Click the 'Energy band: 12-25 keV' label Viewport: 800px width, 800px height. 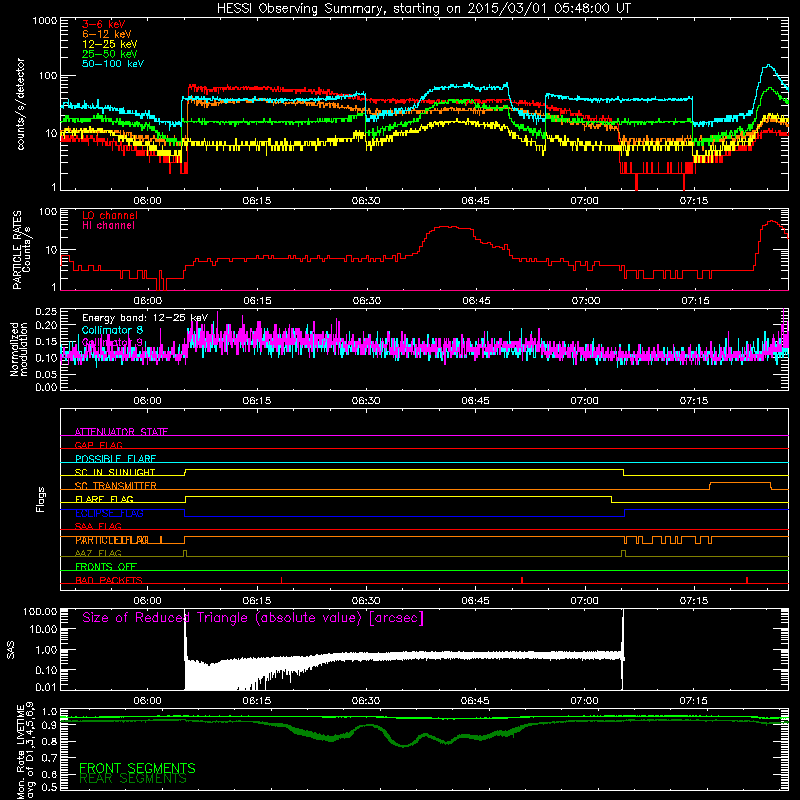tap(145, 318)
